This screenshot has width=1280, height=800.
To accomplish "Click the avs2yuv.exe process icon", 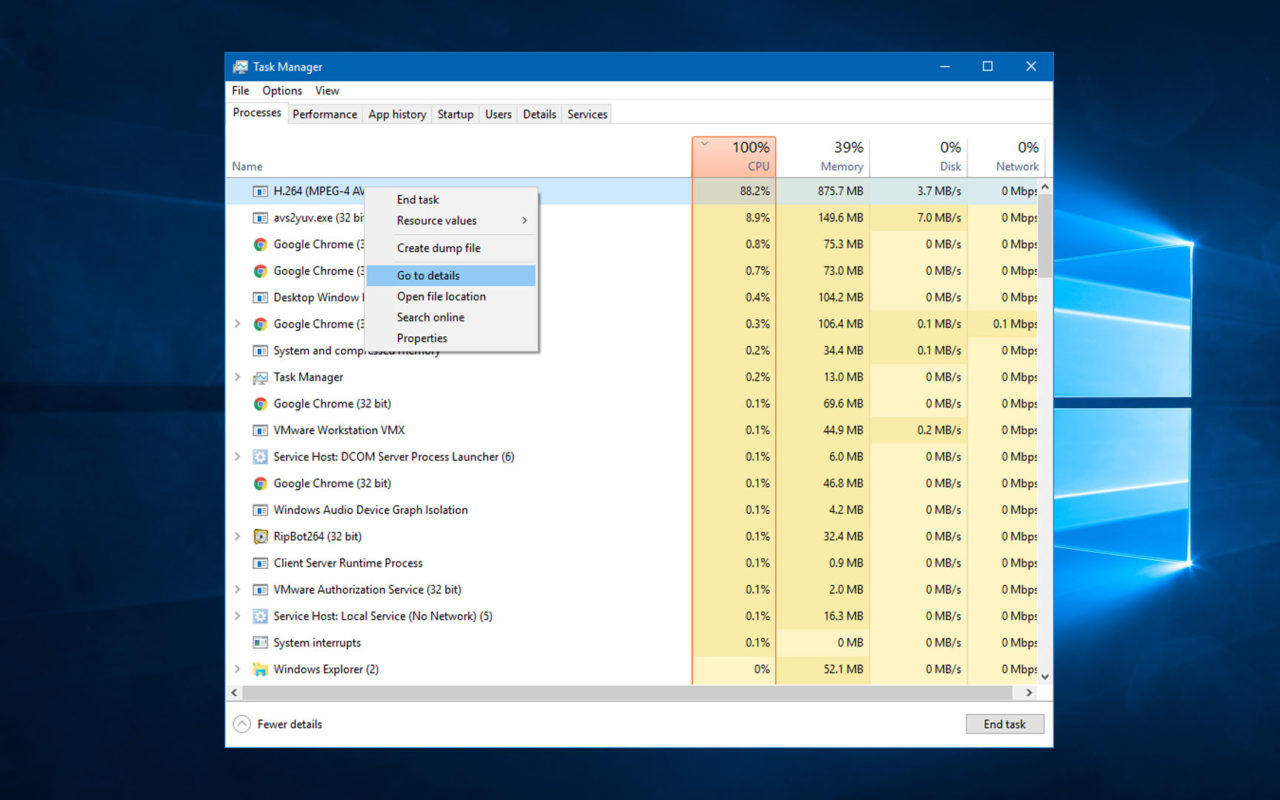I will (260, 218).
